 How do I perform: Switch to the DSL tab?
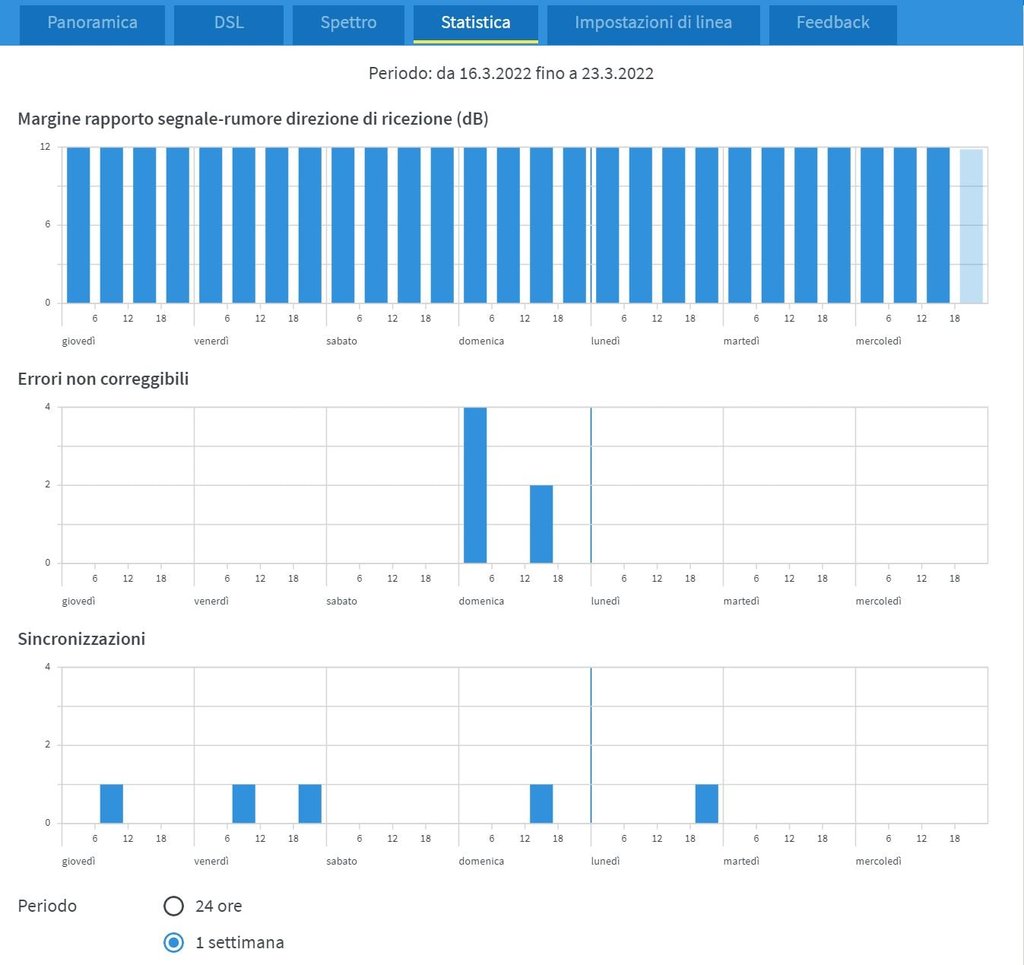click(x=228, y=23)
